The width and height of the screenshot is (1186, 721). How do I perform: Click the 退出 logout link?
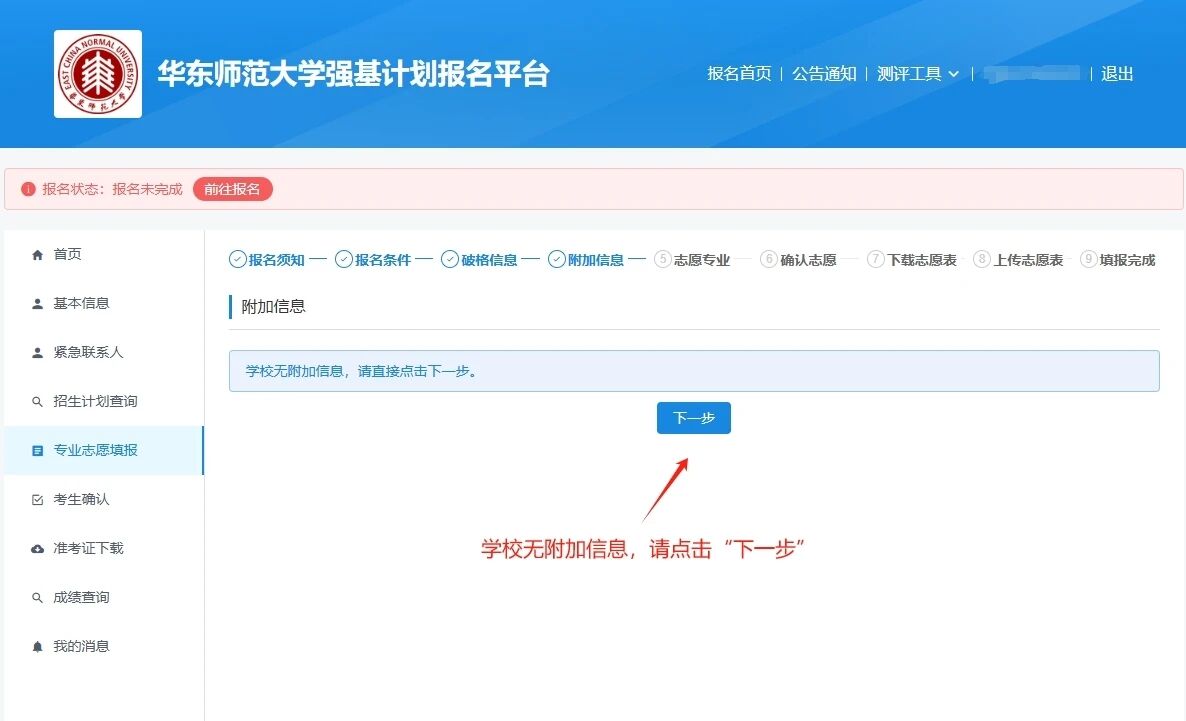(1117, 74)
